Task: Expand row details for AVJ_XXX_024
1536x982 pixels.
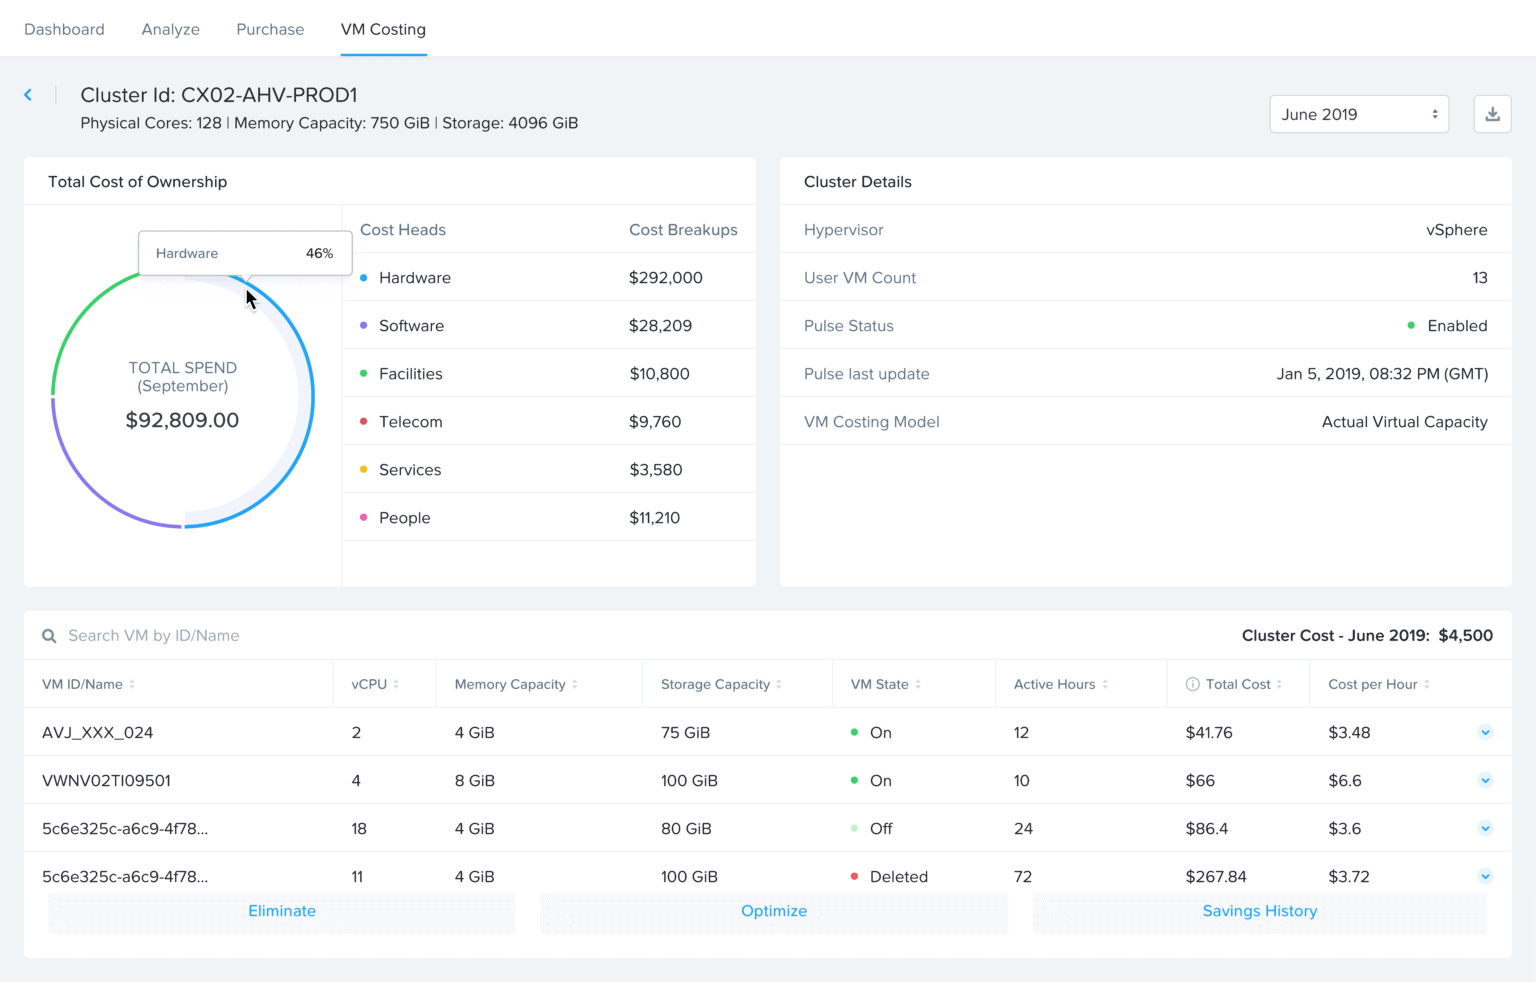Action: click(x=1485, y=732)
